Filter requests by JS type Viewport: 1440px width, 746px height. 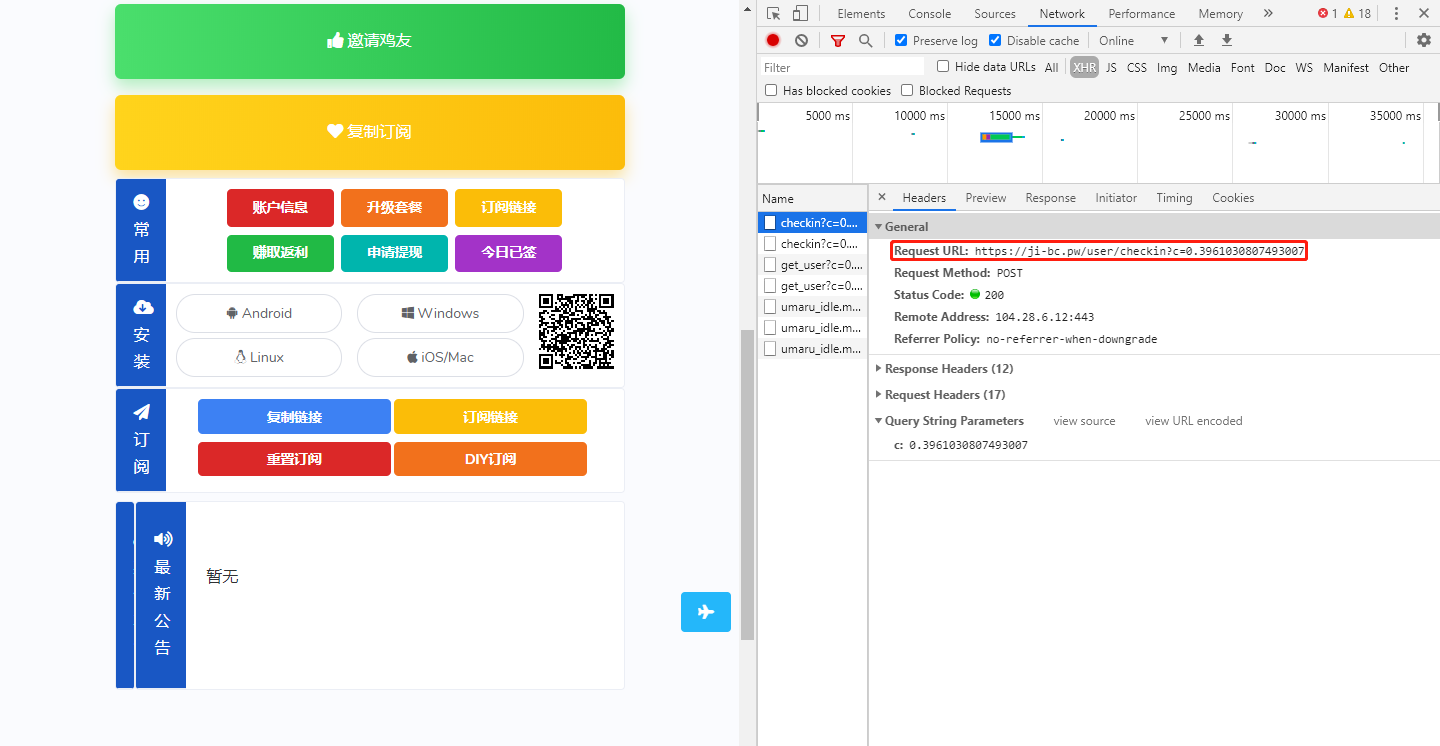[x=1111, y=67]
